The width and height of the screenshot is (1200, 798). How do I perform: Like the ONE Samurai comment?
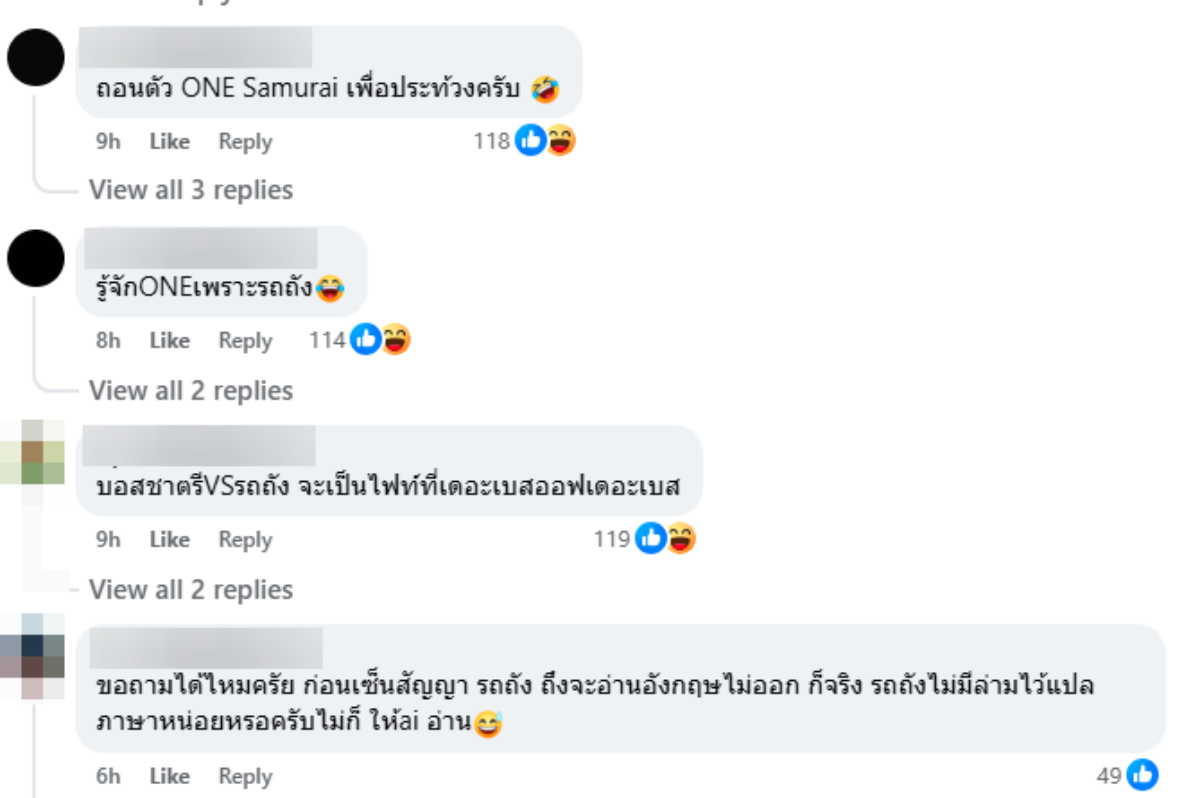tap(169, 142)
